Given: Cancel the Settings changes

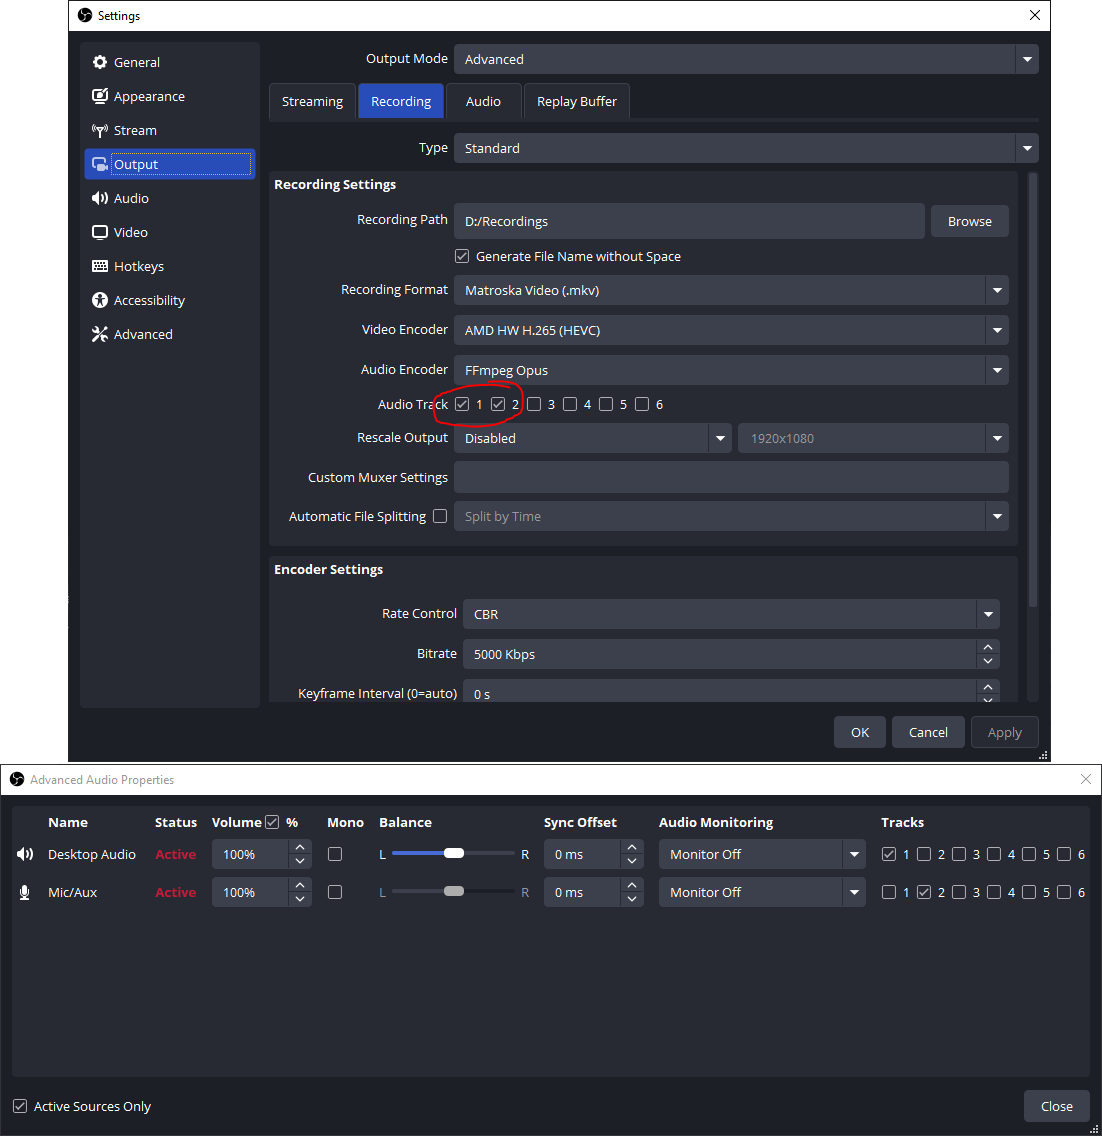Looking at the screenshot, I should tap(928, 732).
